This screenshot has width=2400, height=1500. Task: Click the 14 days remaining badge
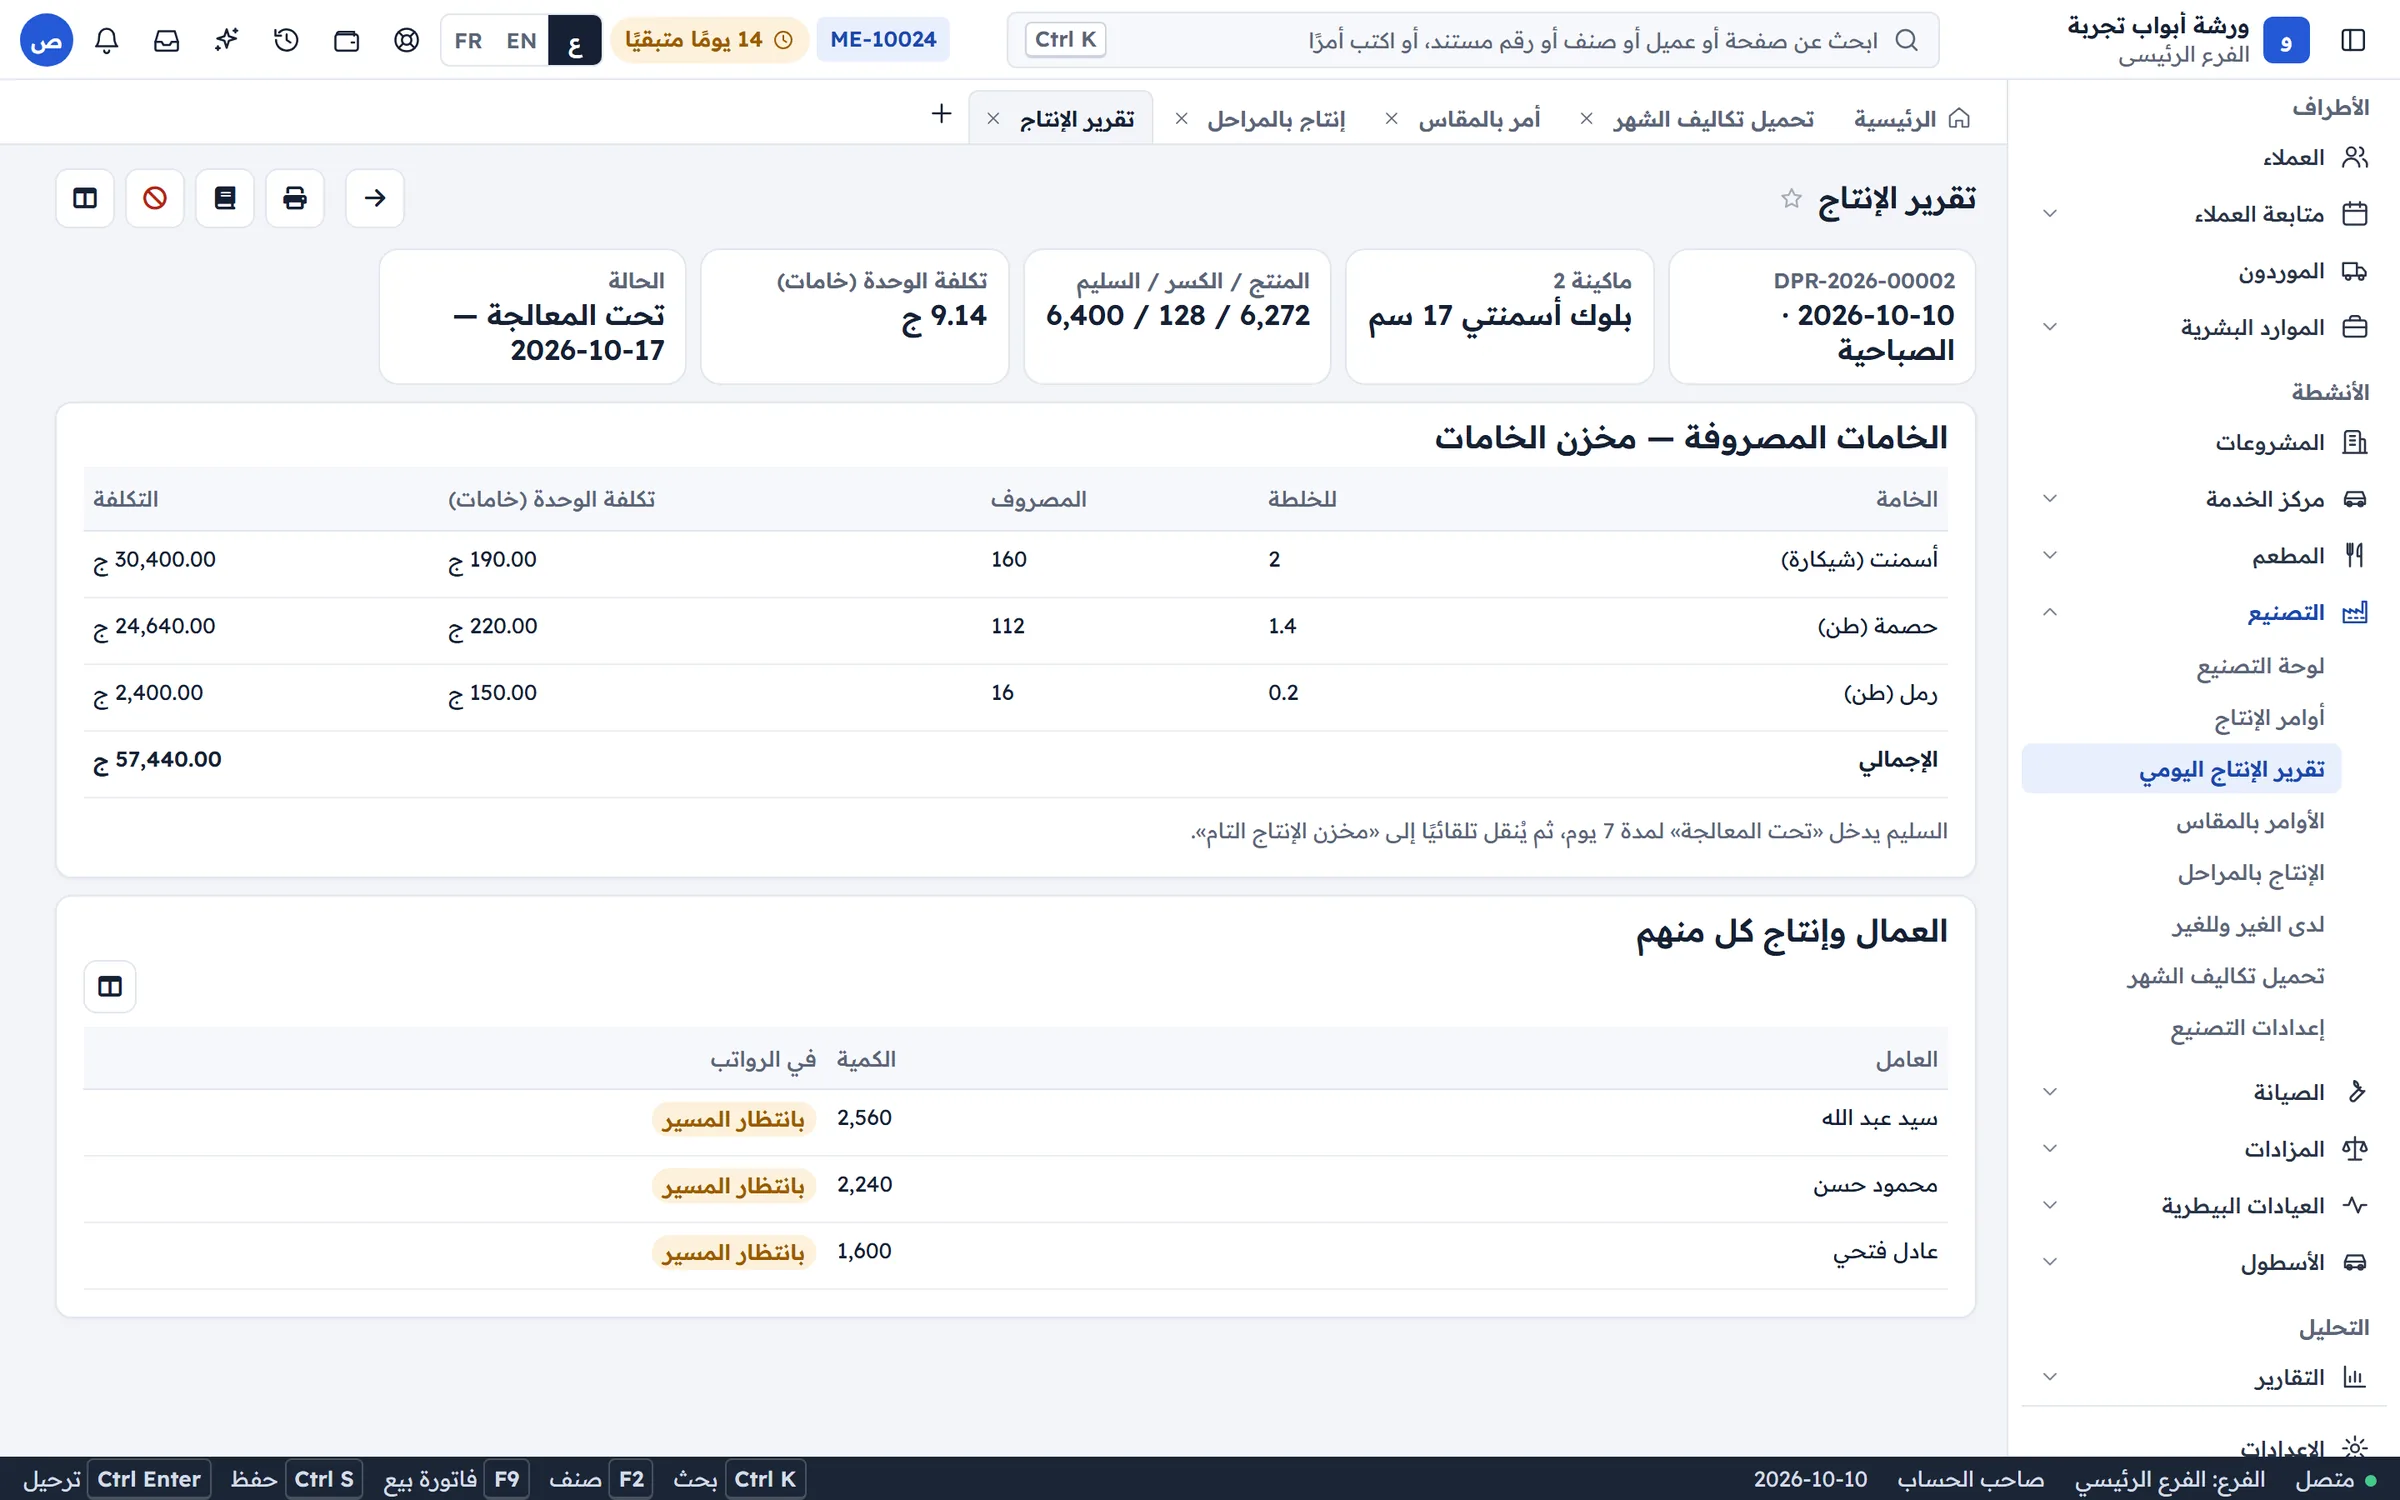[709, 40]
